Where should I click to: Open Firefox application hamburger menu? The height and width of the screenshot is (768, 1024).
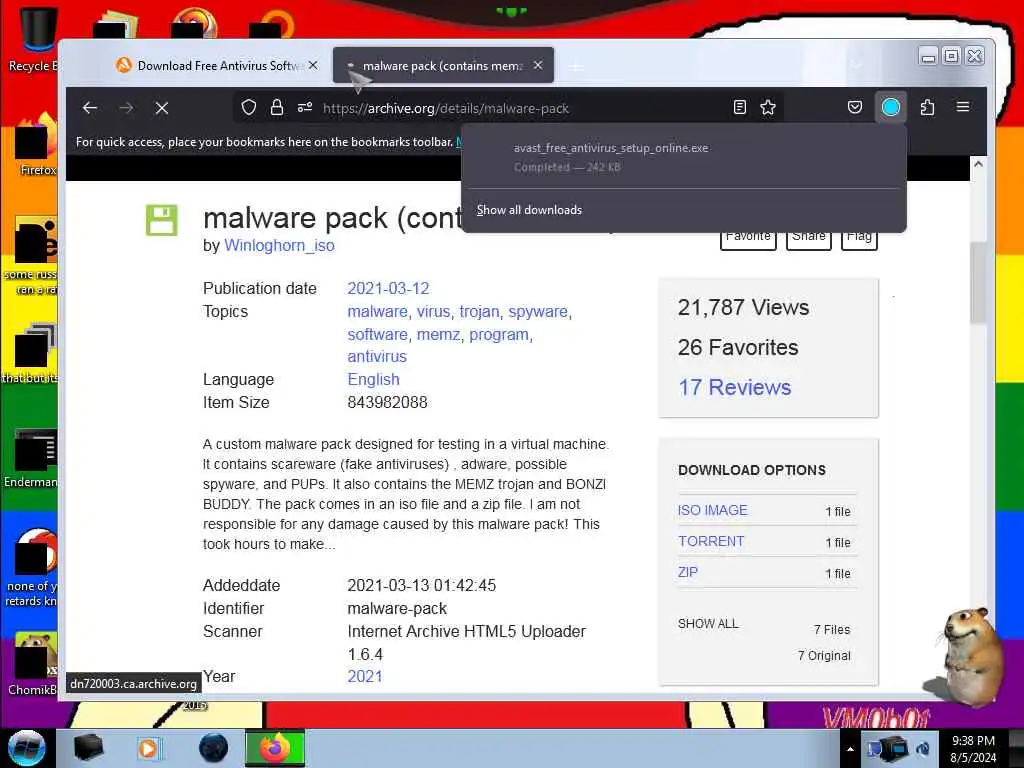coord(963,106)
